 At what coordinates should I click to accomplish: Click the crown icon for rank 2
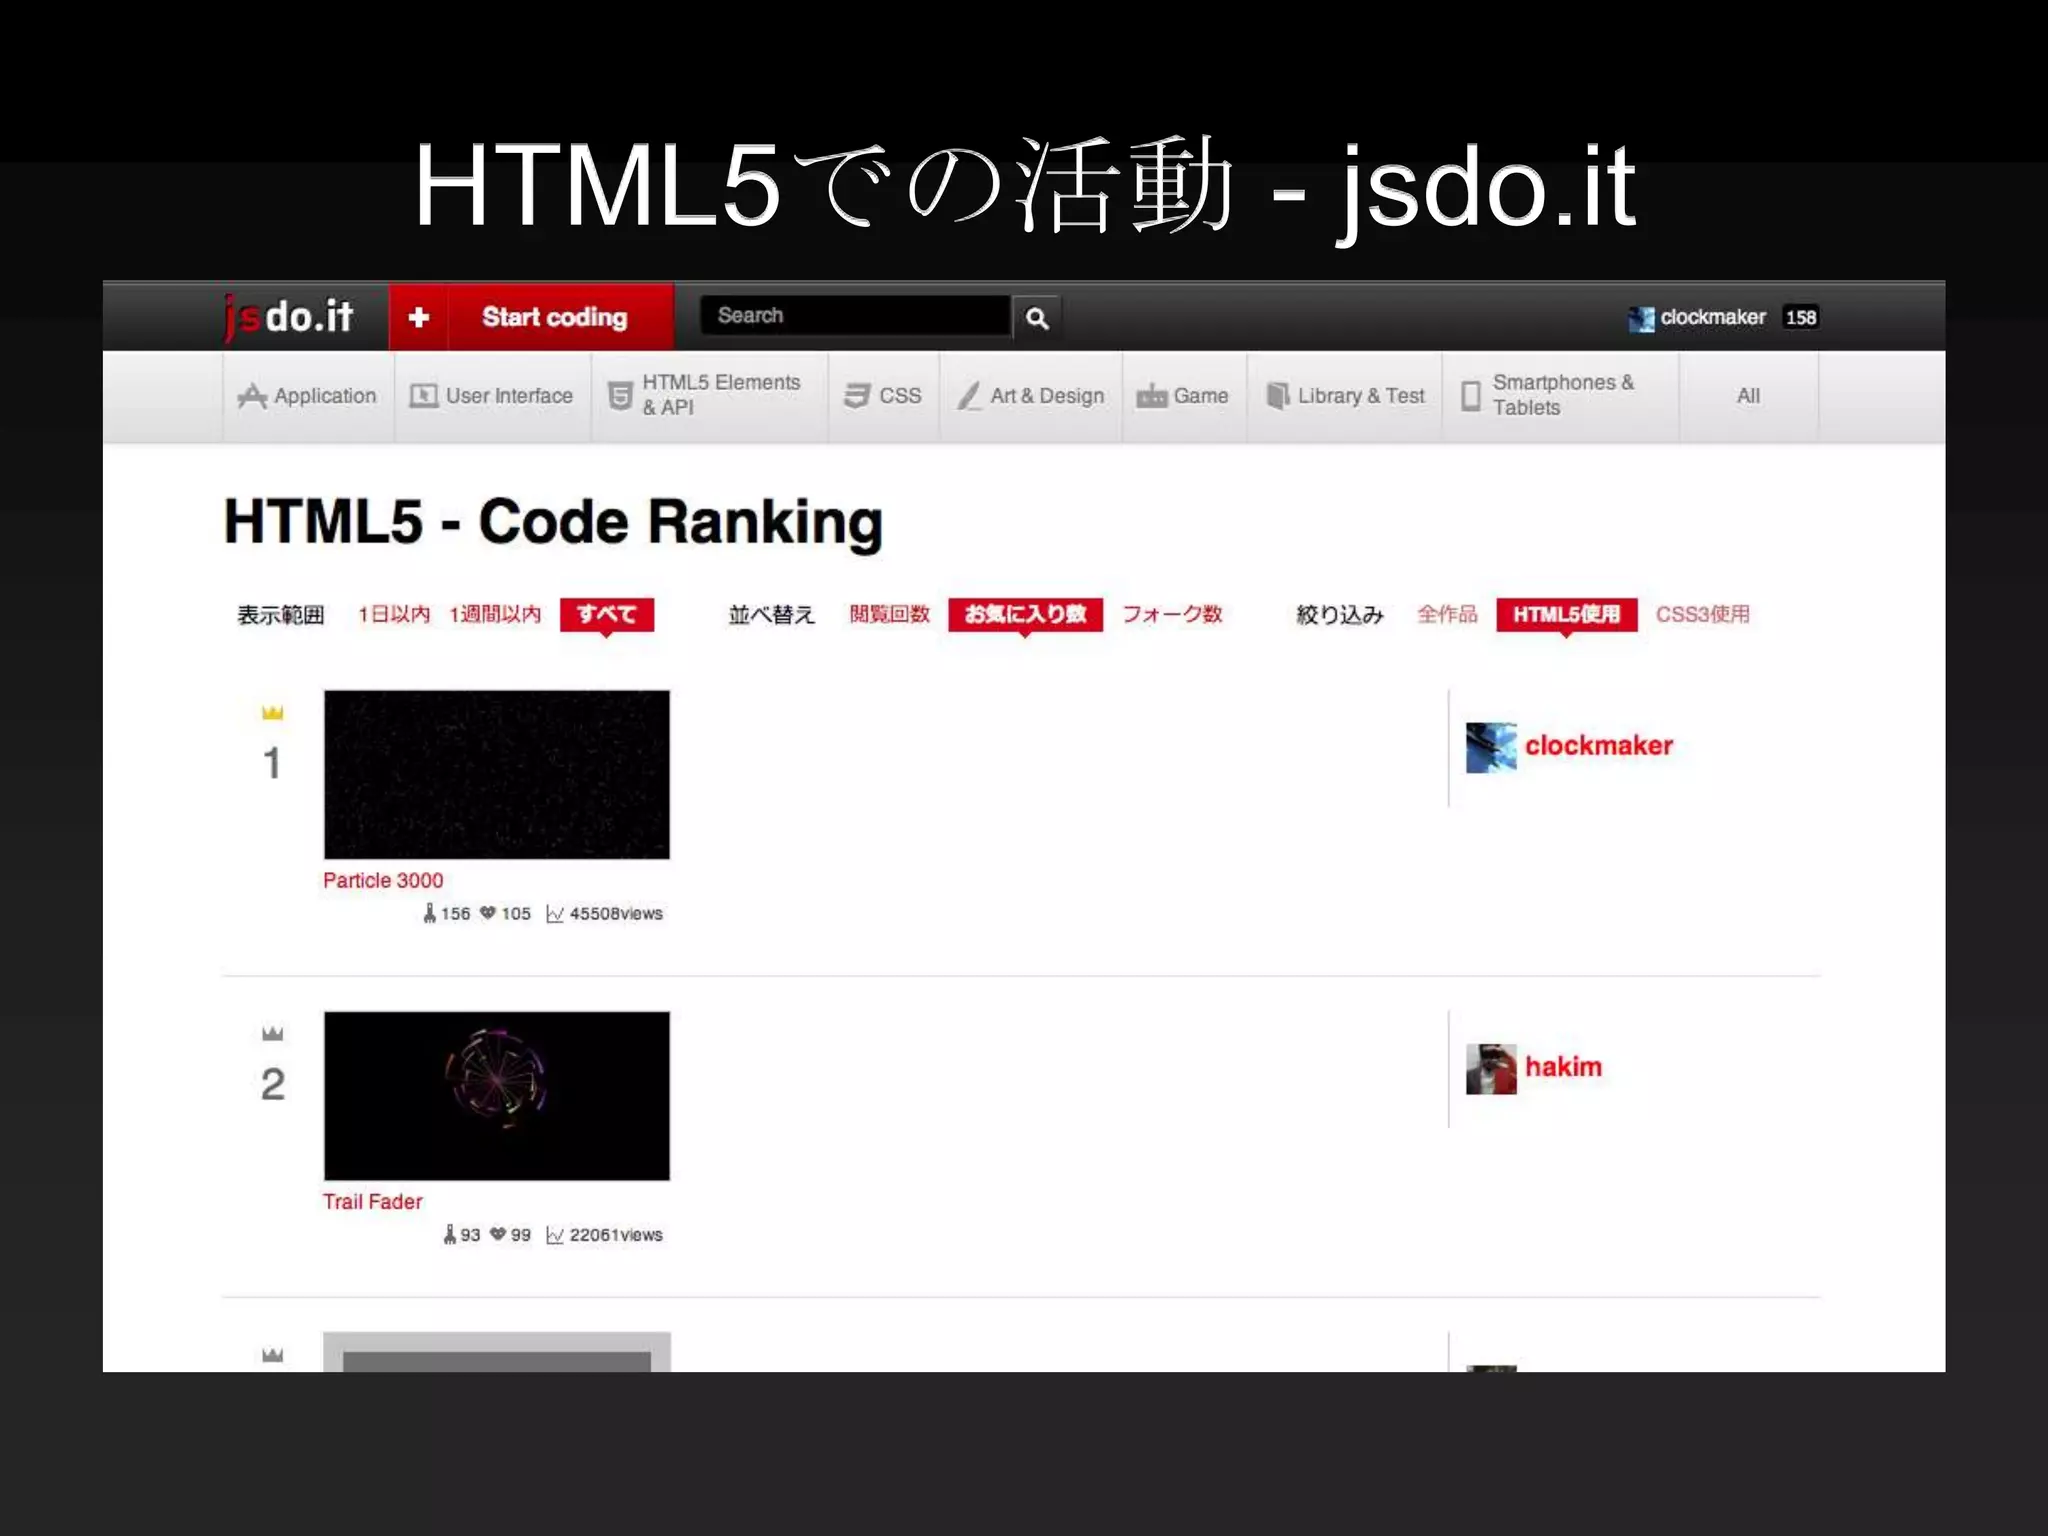[272, 1033]
